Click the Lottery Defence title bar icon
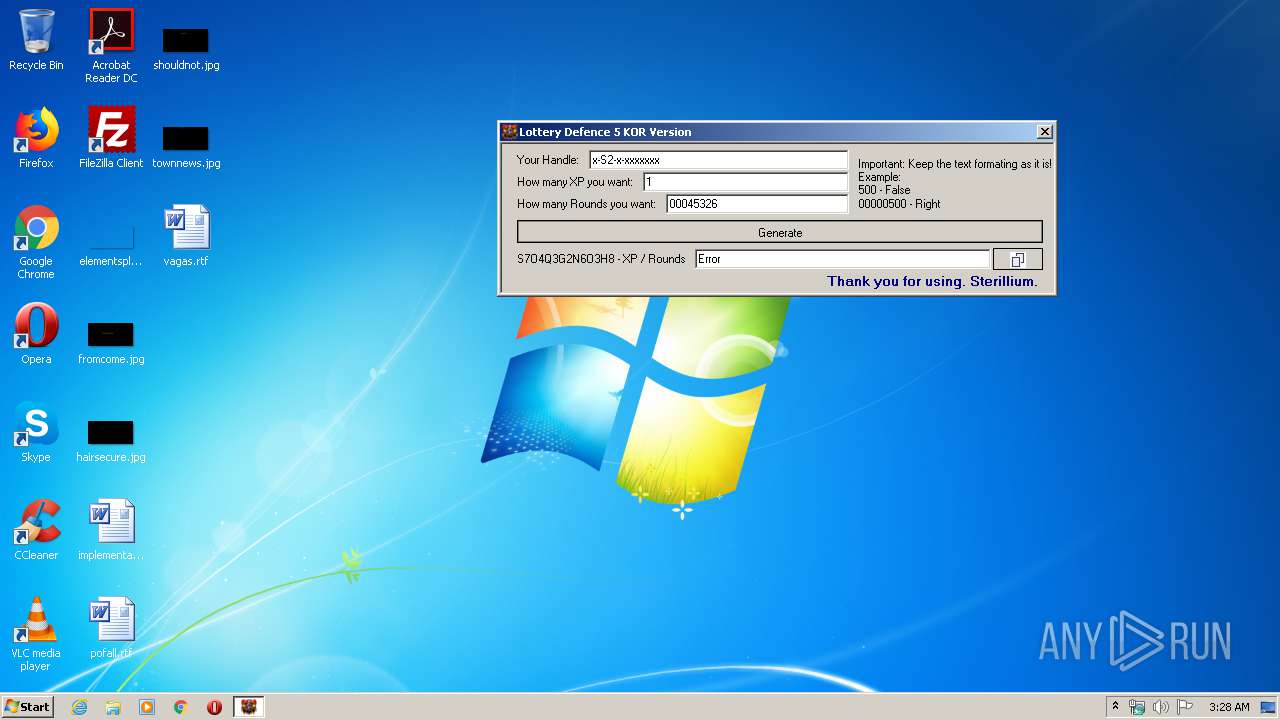 click(x=509, y=132)
